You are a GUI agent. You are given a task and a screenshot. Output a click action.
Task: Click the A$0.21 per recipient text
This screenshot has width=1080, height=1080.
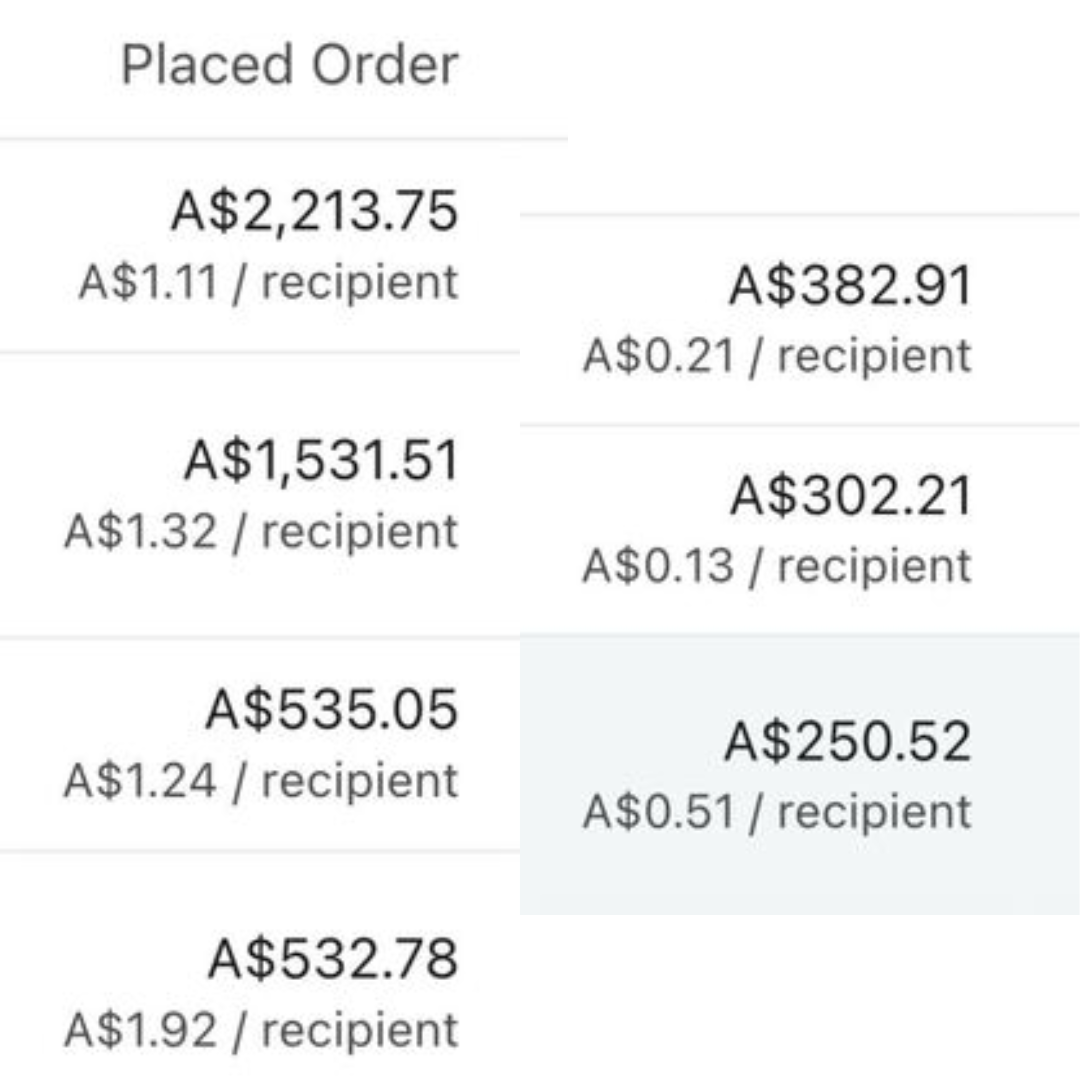point(776,356)
